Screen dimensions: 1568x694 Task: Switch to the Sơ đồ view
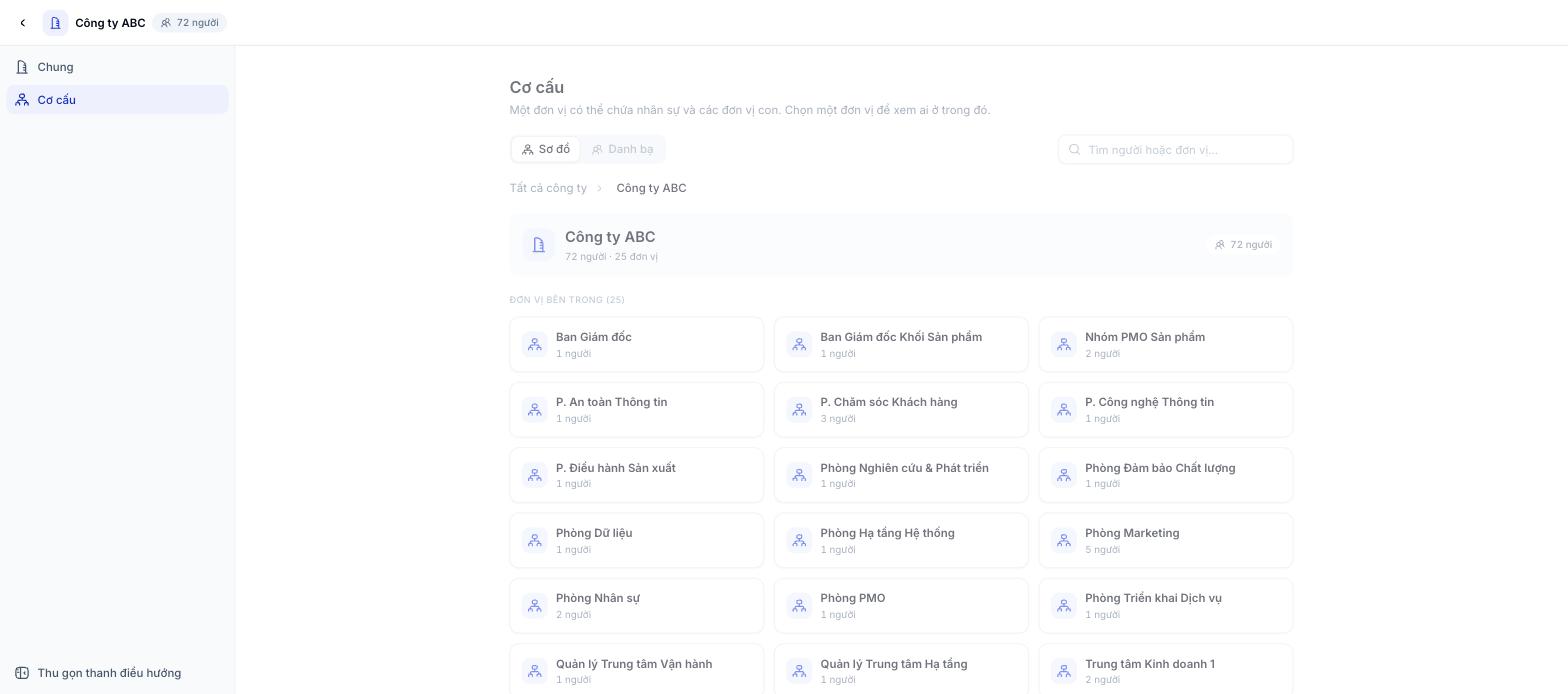(546, 150)
